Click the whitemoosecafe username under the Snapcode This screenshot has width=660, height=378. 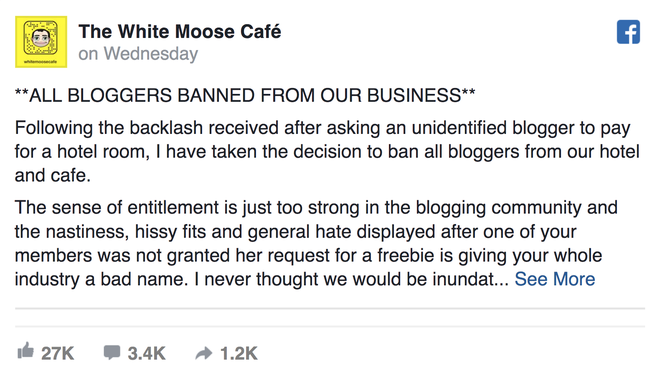coord(41,62)
